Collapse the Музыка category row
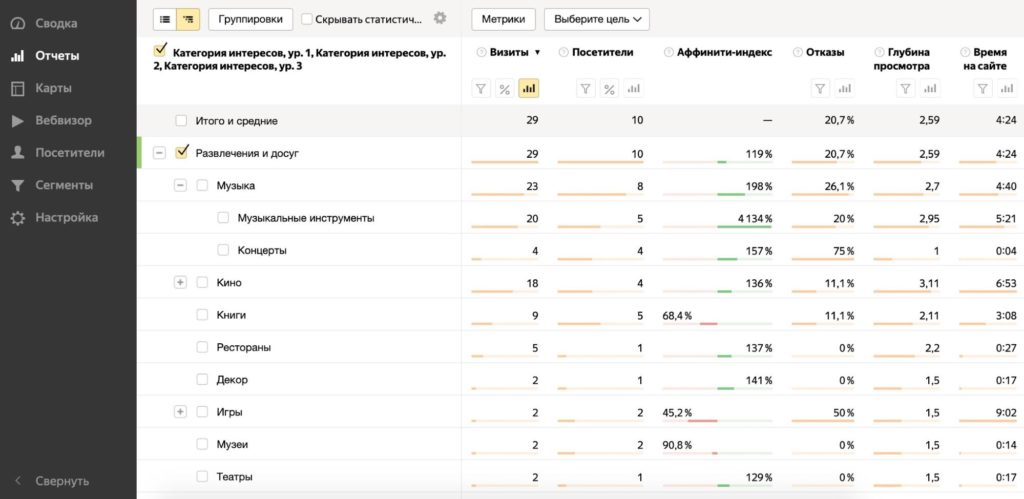Screen dimensions: 1024x499 181,186
